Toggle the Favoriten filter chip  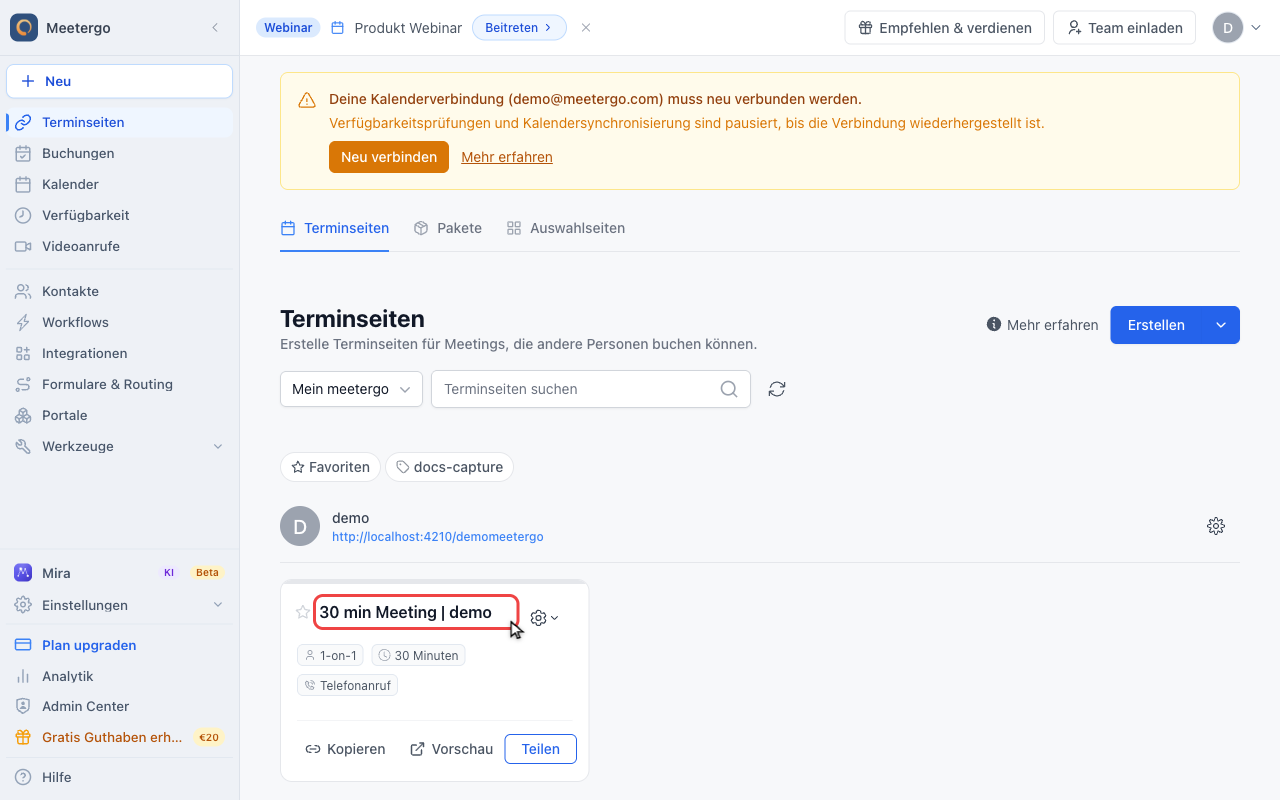click(x=331, y=467)
